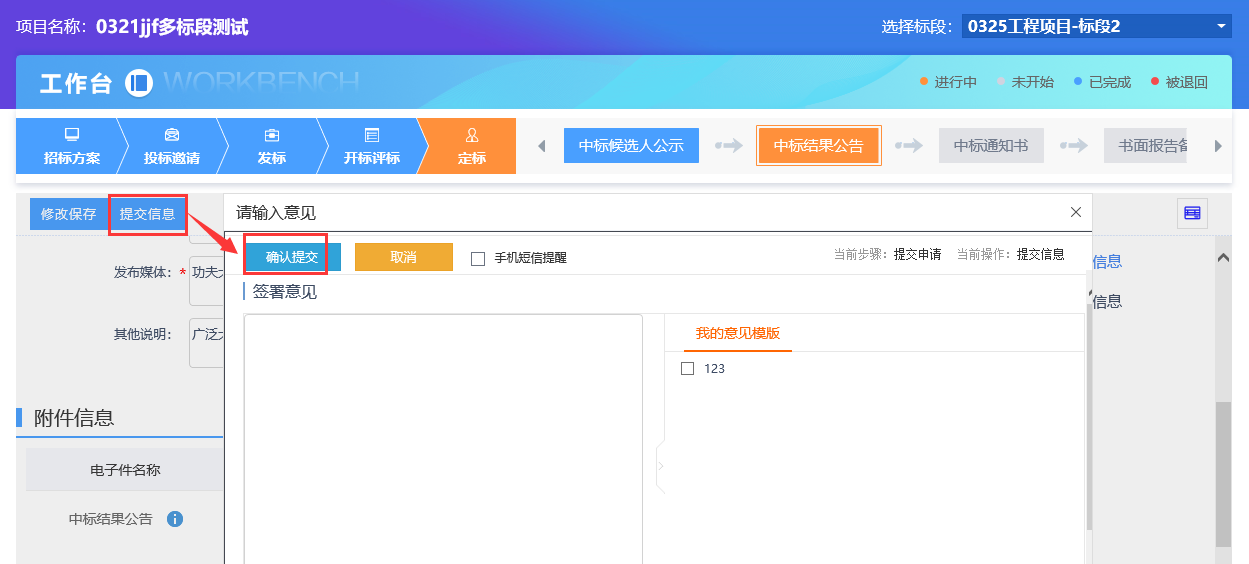This screenshot has width=1249, height=564.
Task: Click the workbench sidebar toggle icon
Action: (x=138, y=83)
